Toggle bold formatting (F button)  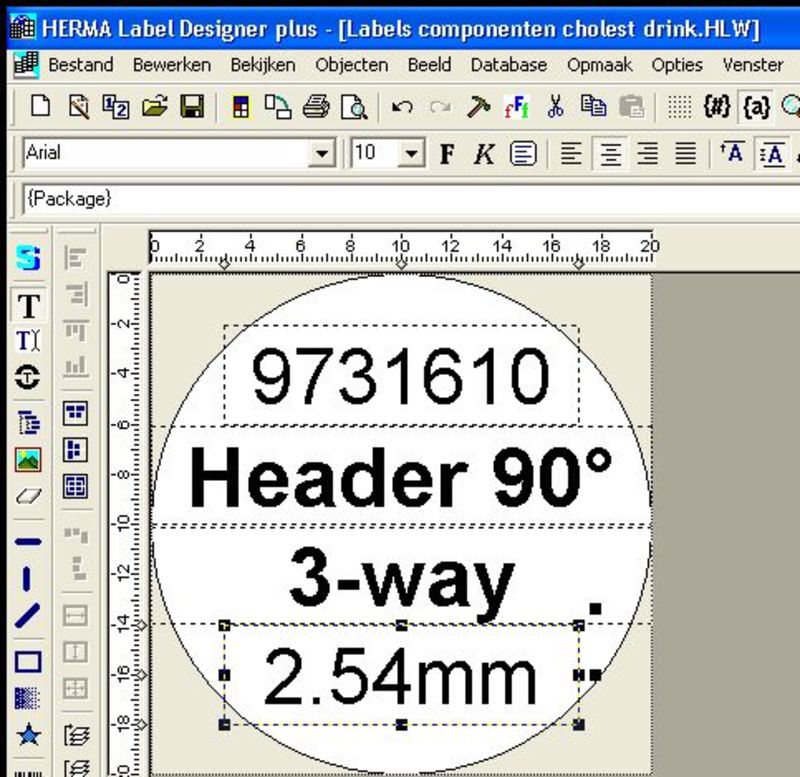coord(447,154)
